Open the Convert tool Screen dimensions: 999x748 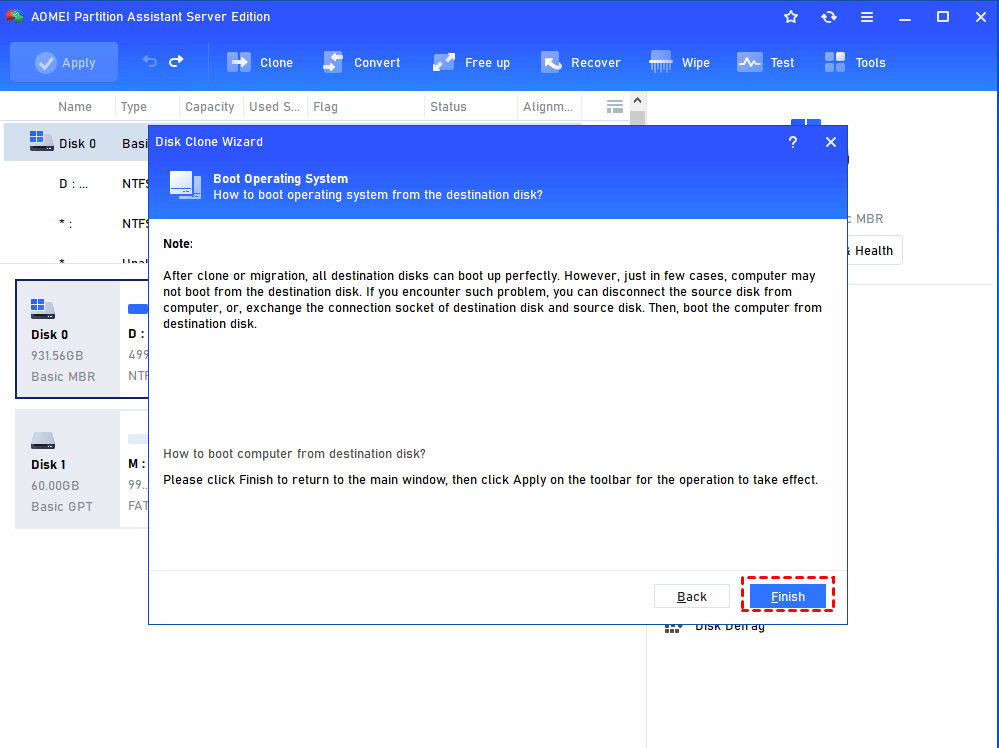[x=362, y=62]
